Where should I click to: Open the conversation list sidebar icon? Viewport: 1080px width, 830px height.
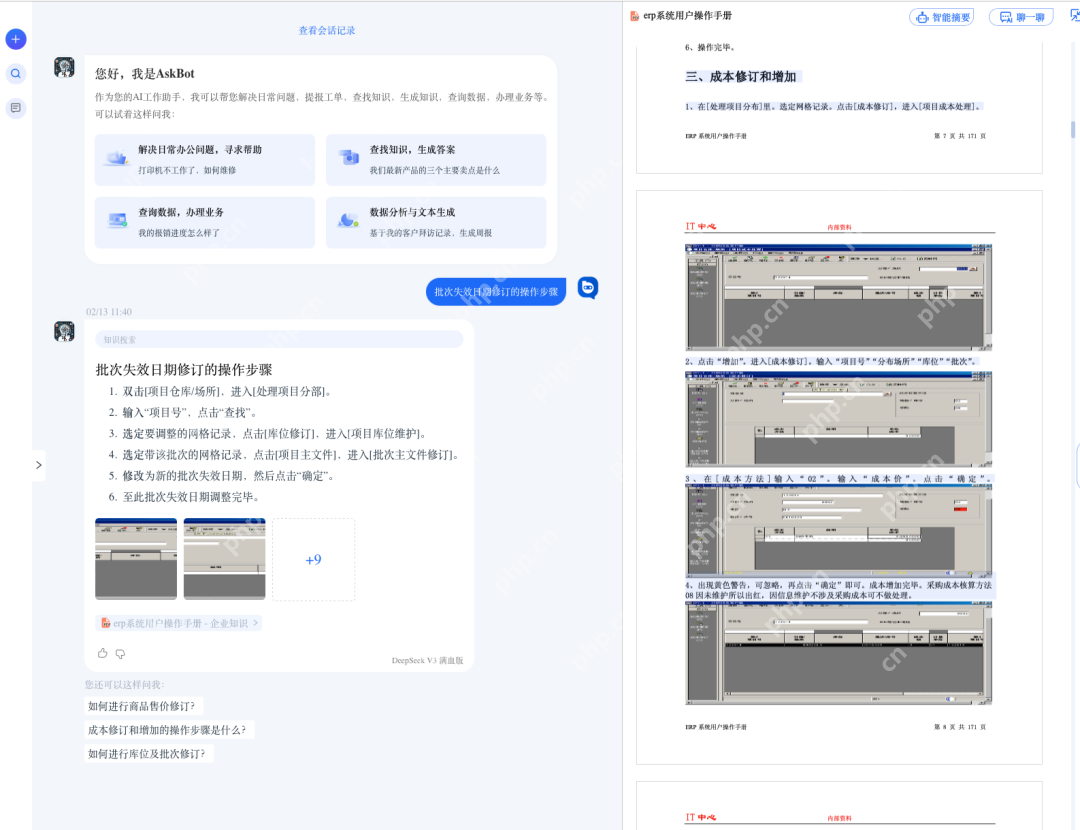pos(15,107)
